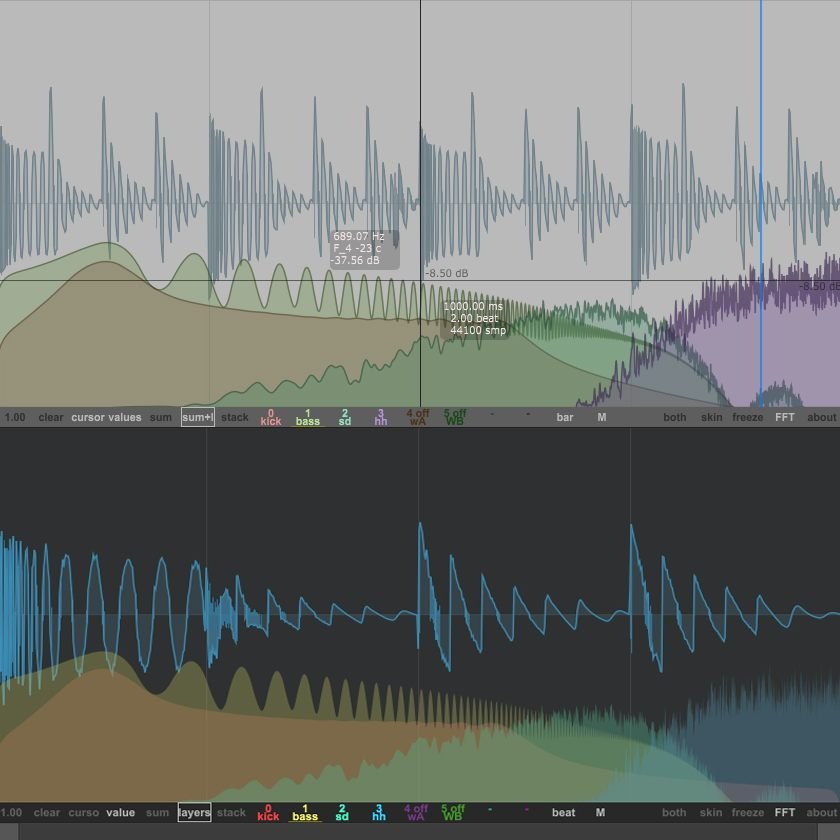
Task: Select 'layers' mode in lower analyzer
Action: click(x=194, y=813)
